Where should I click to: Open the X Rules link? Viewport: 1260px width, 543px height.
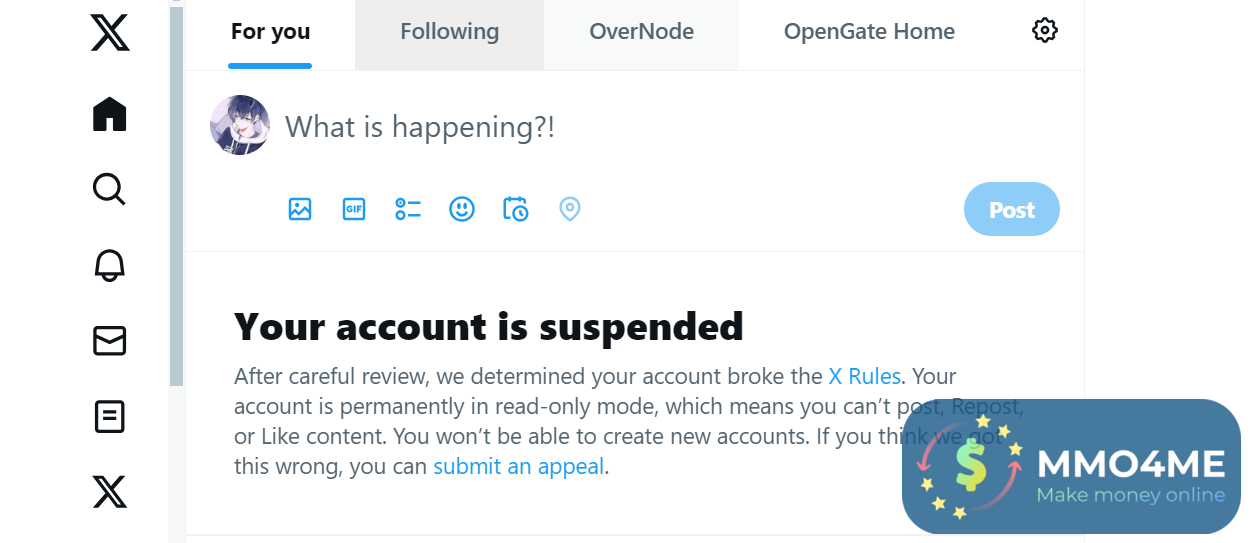pyautogui.click(x=865, y=377)
